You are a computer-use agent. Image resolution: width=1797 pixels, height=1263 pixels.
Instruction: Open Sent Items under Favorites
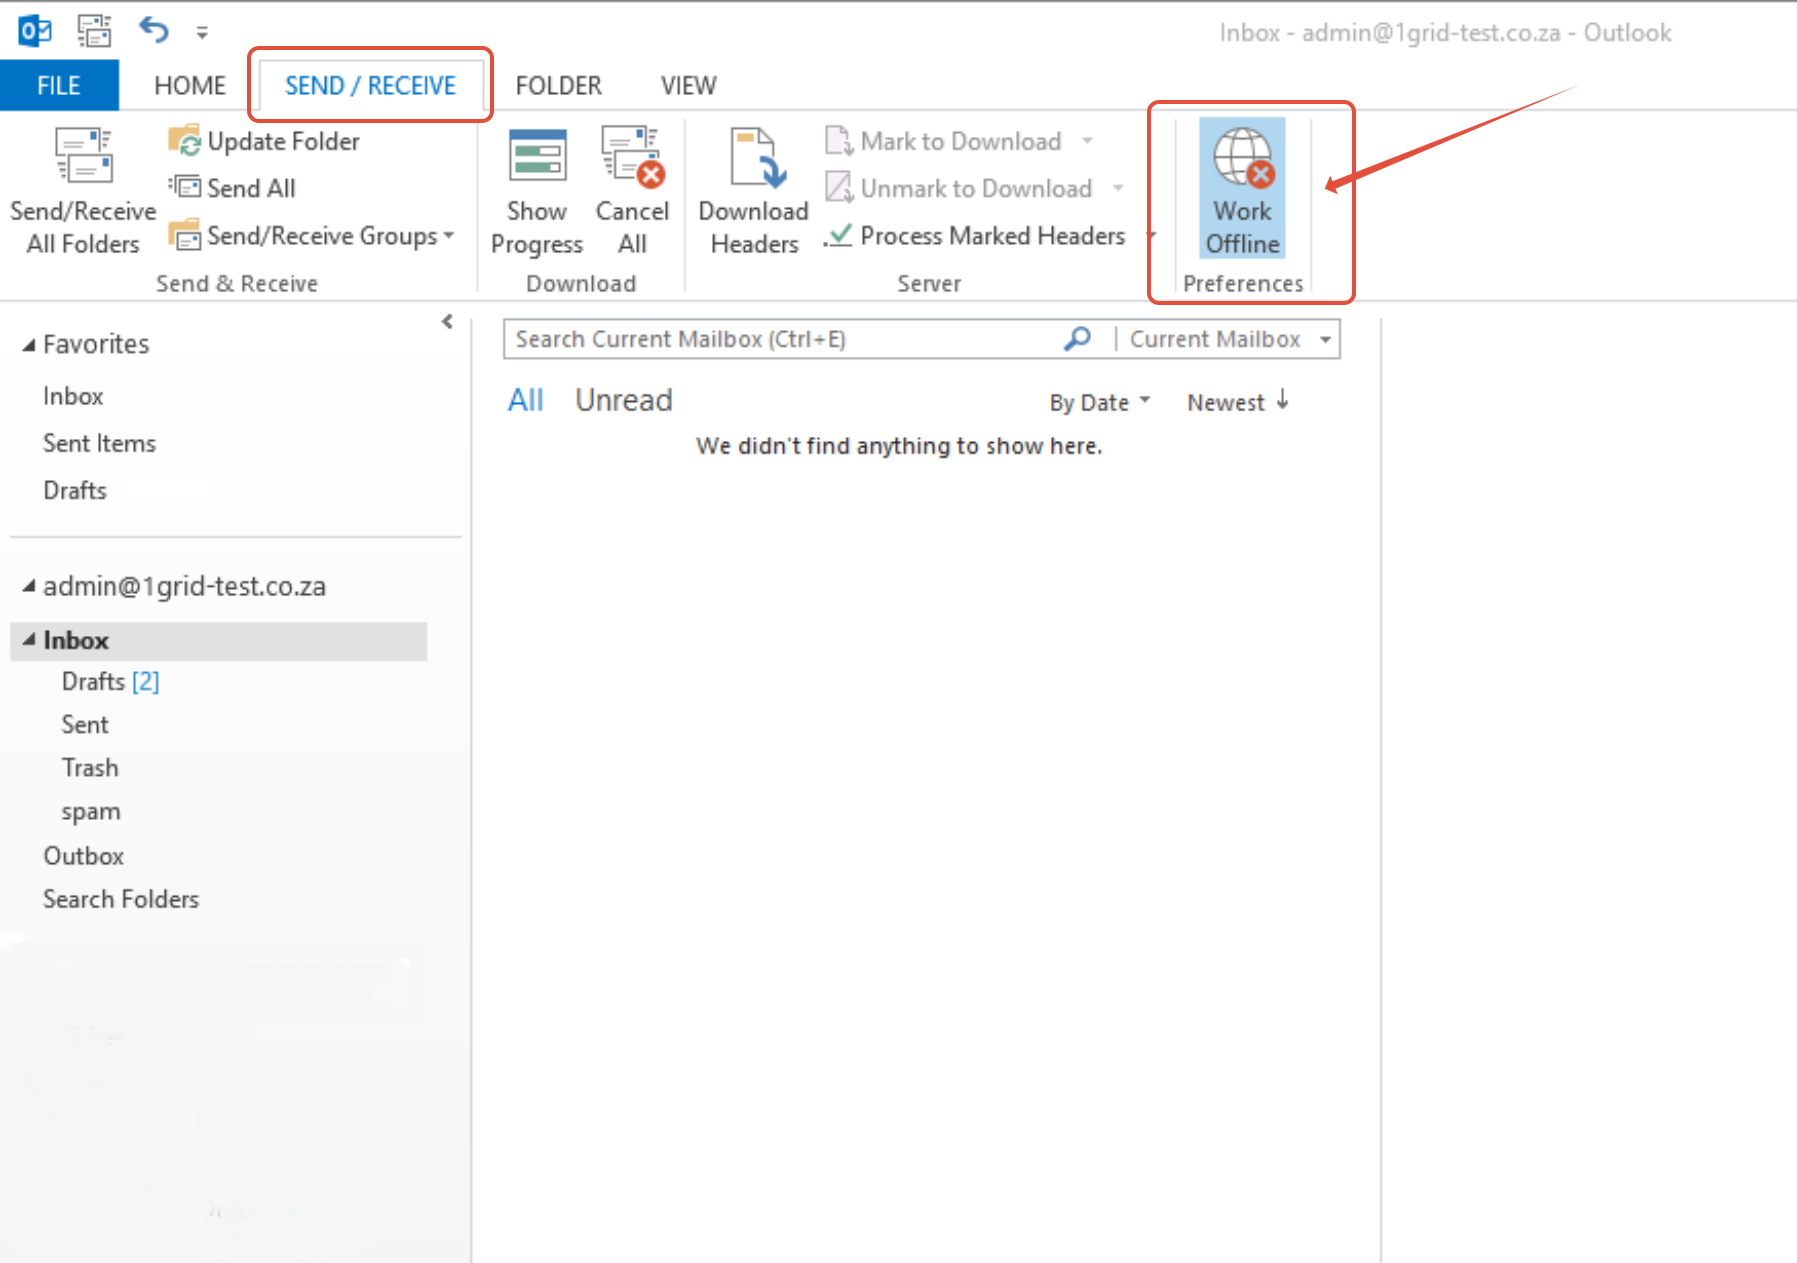coord(99,443)
